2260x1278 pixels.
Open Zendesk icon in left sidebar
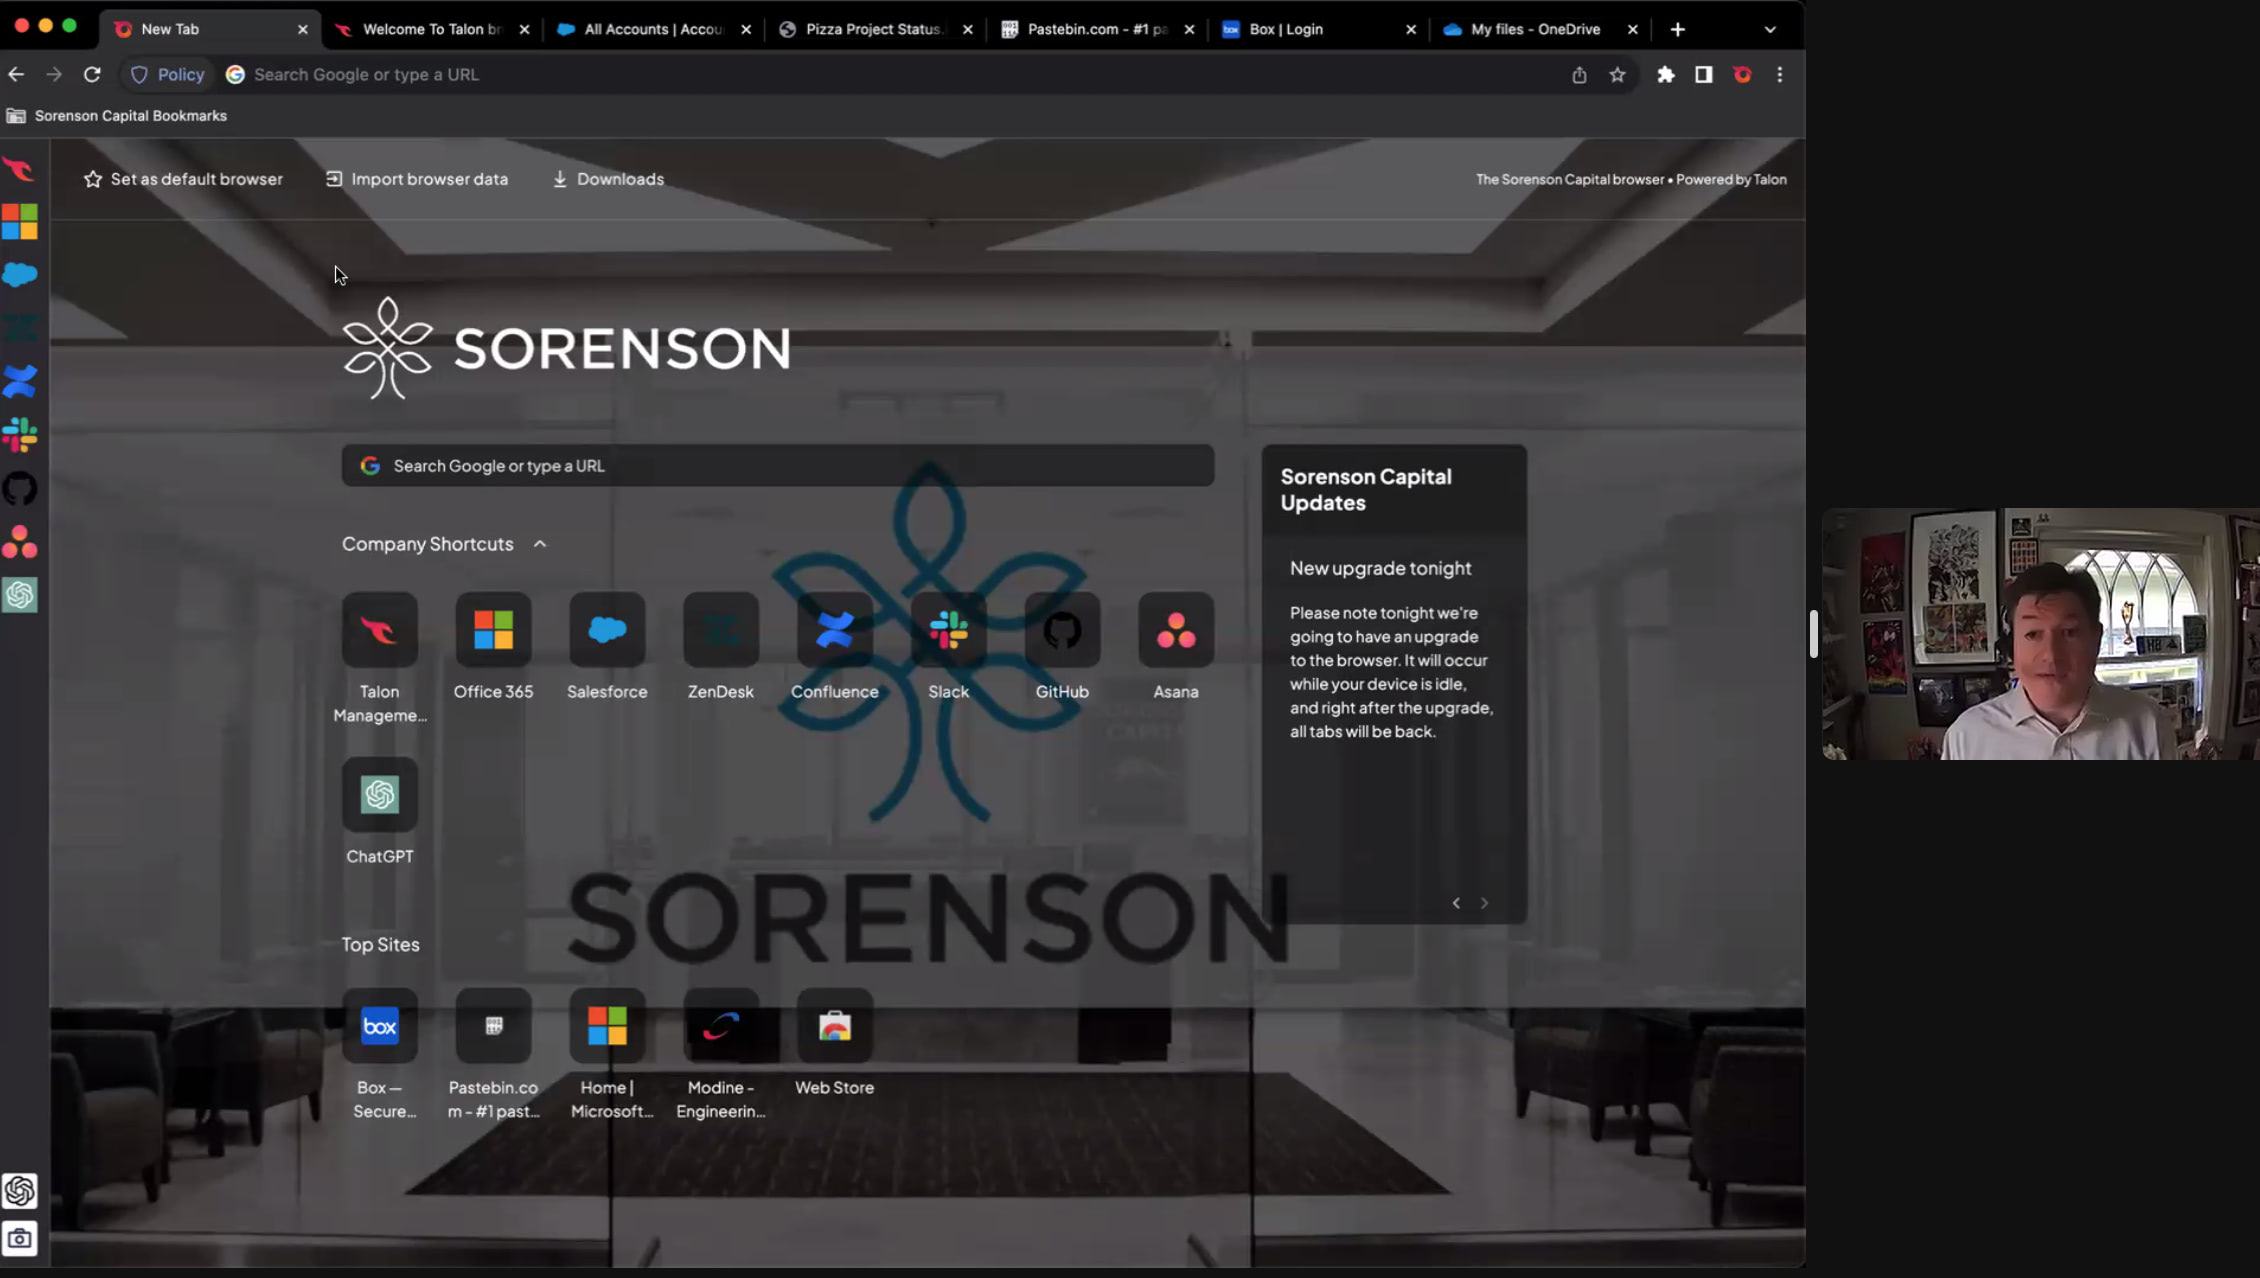[19, 328]
